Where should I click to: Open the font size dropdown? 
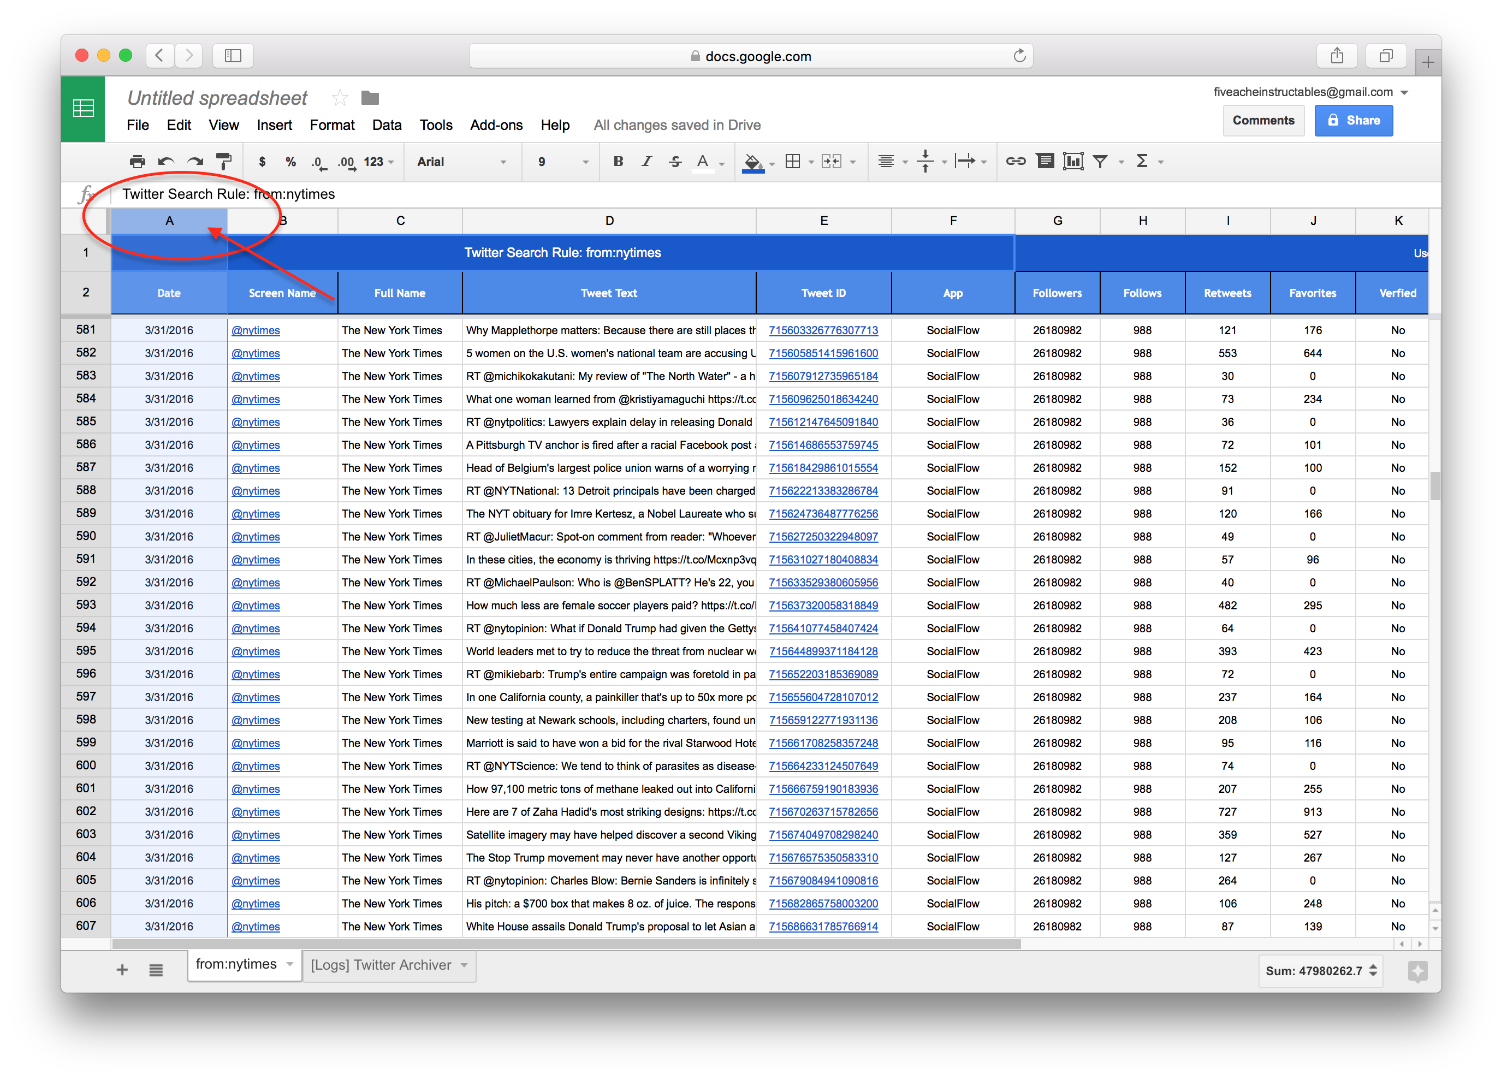[x=560, y=161]
